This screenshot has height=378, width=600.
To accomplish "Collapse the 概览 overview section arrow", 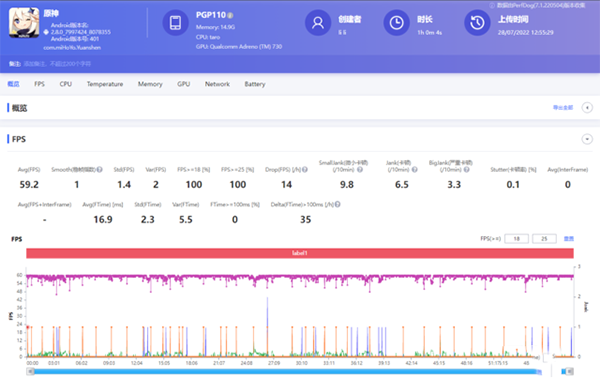I will 587,108.
